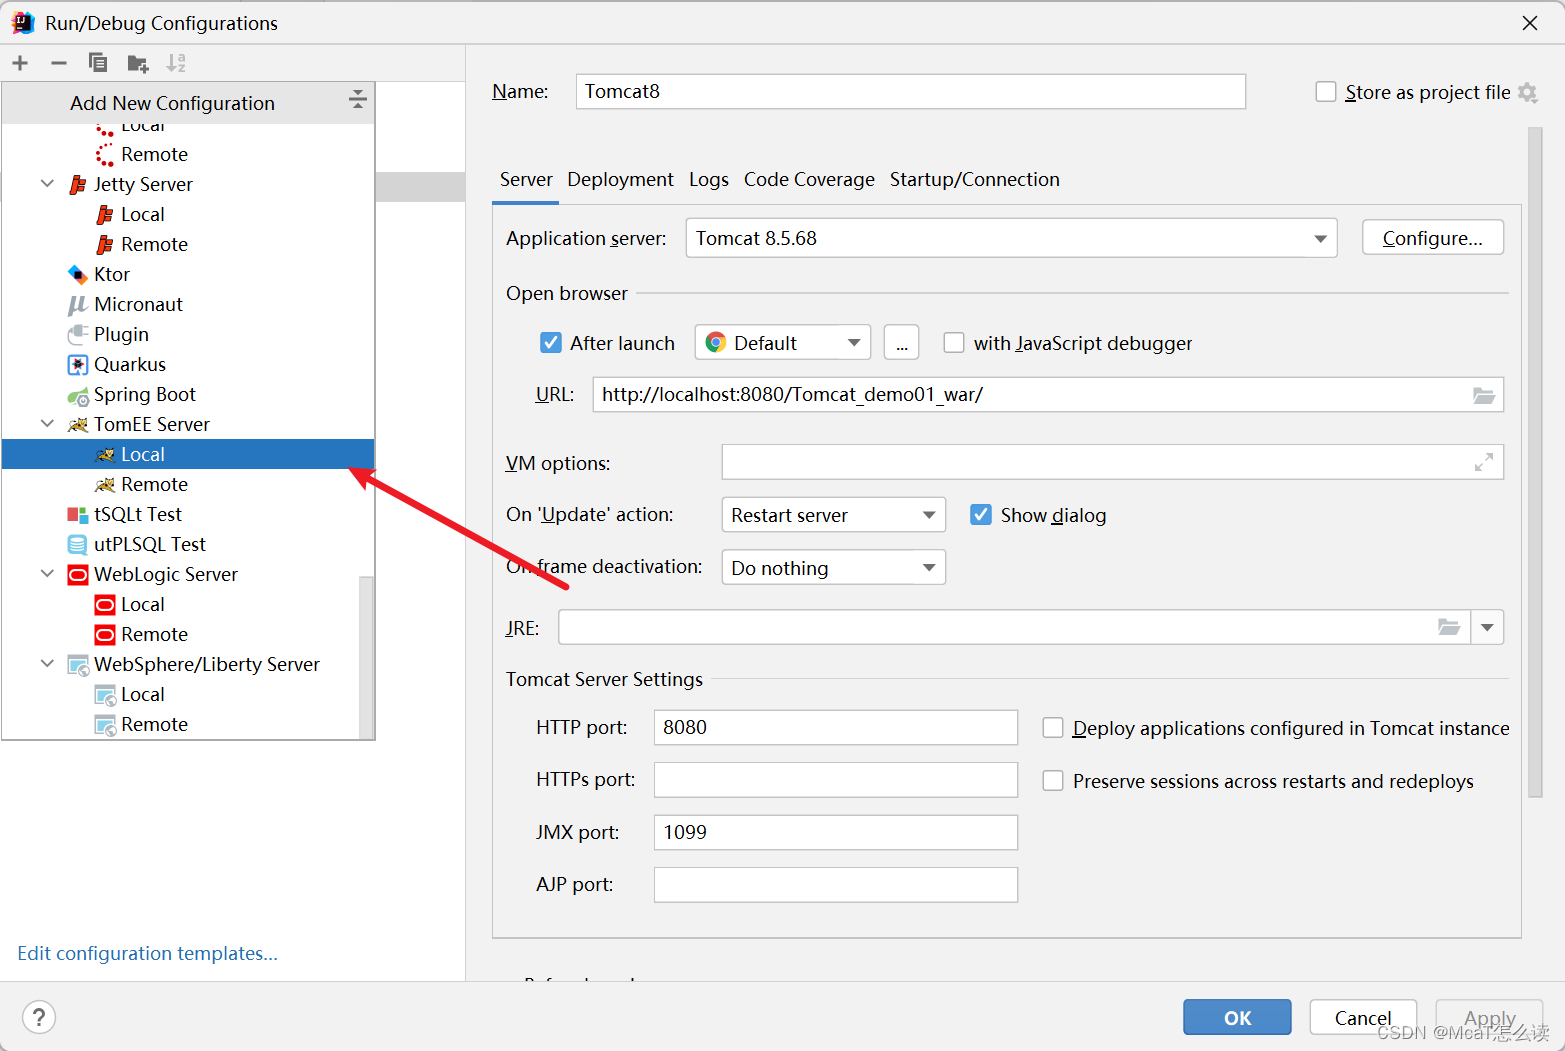Click the WebSphere/Liberty Server icon
Image resolution: width=1565 pixels, height=1051 pixels.
click(78, 665)
